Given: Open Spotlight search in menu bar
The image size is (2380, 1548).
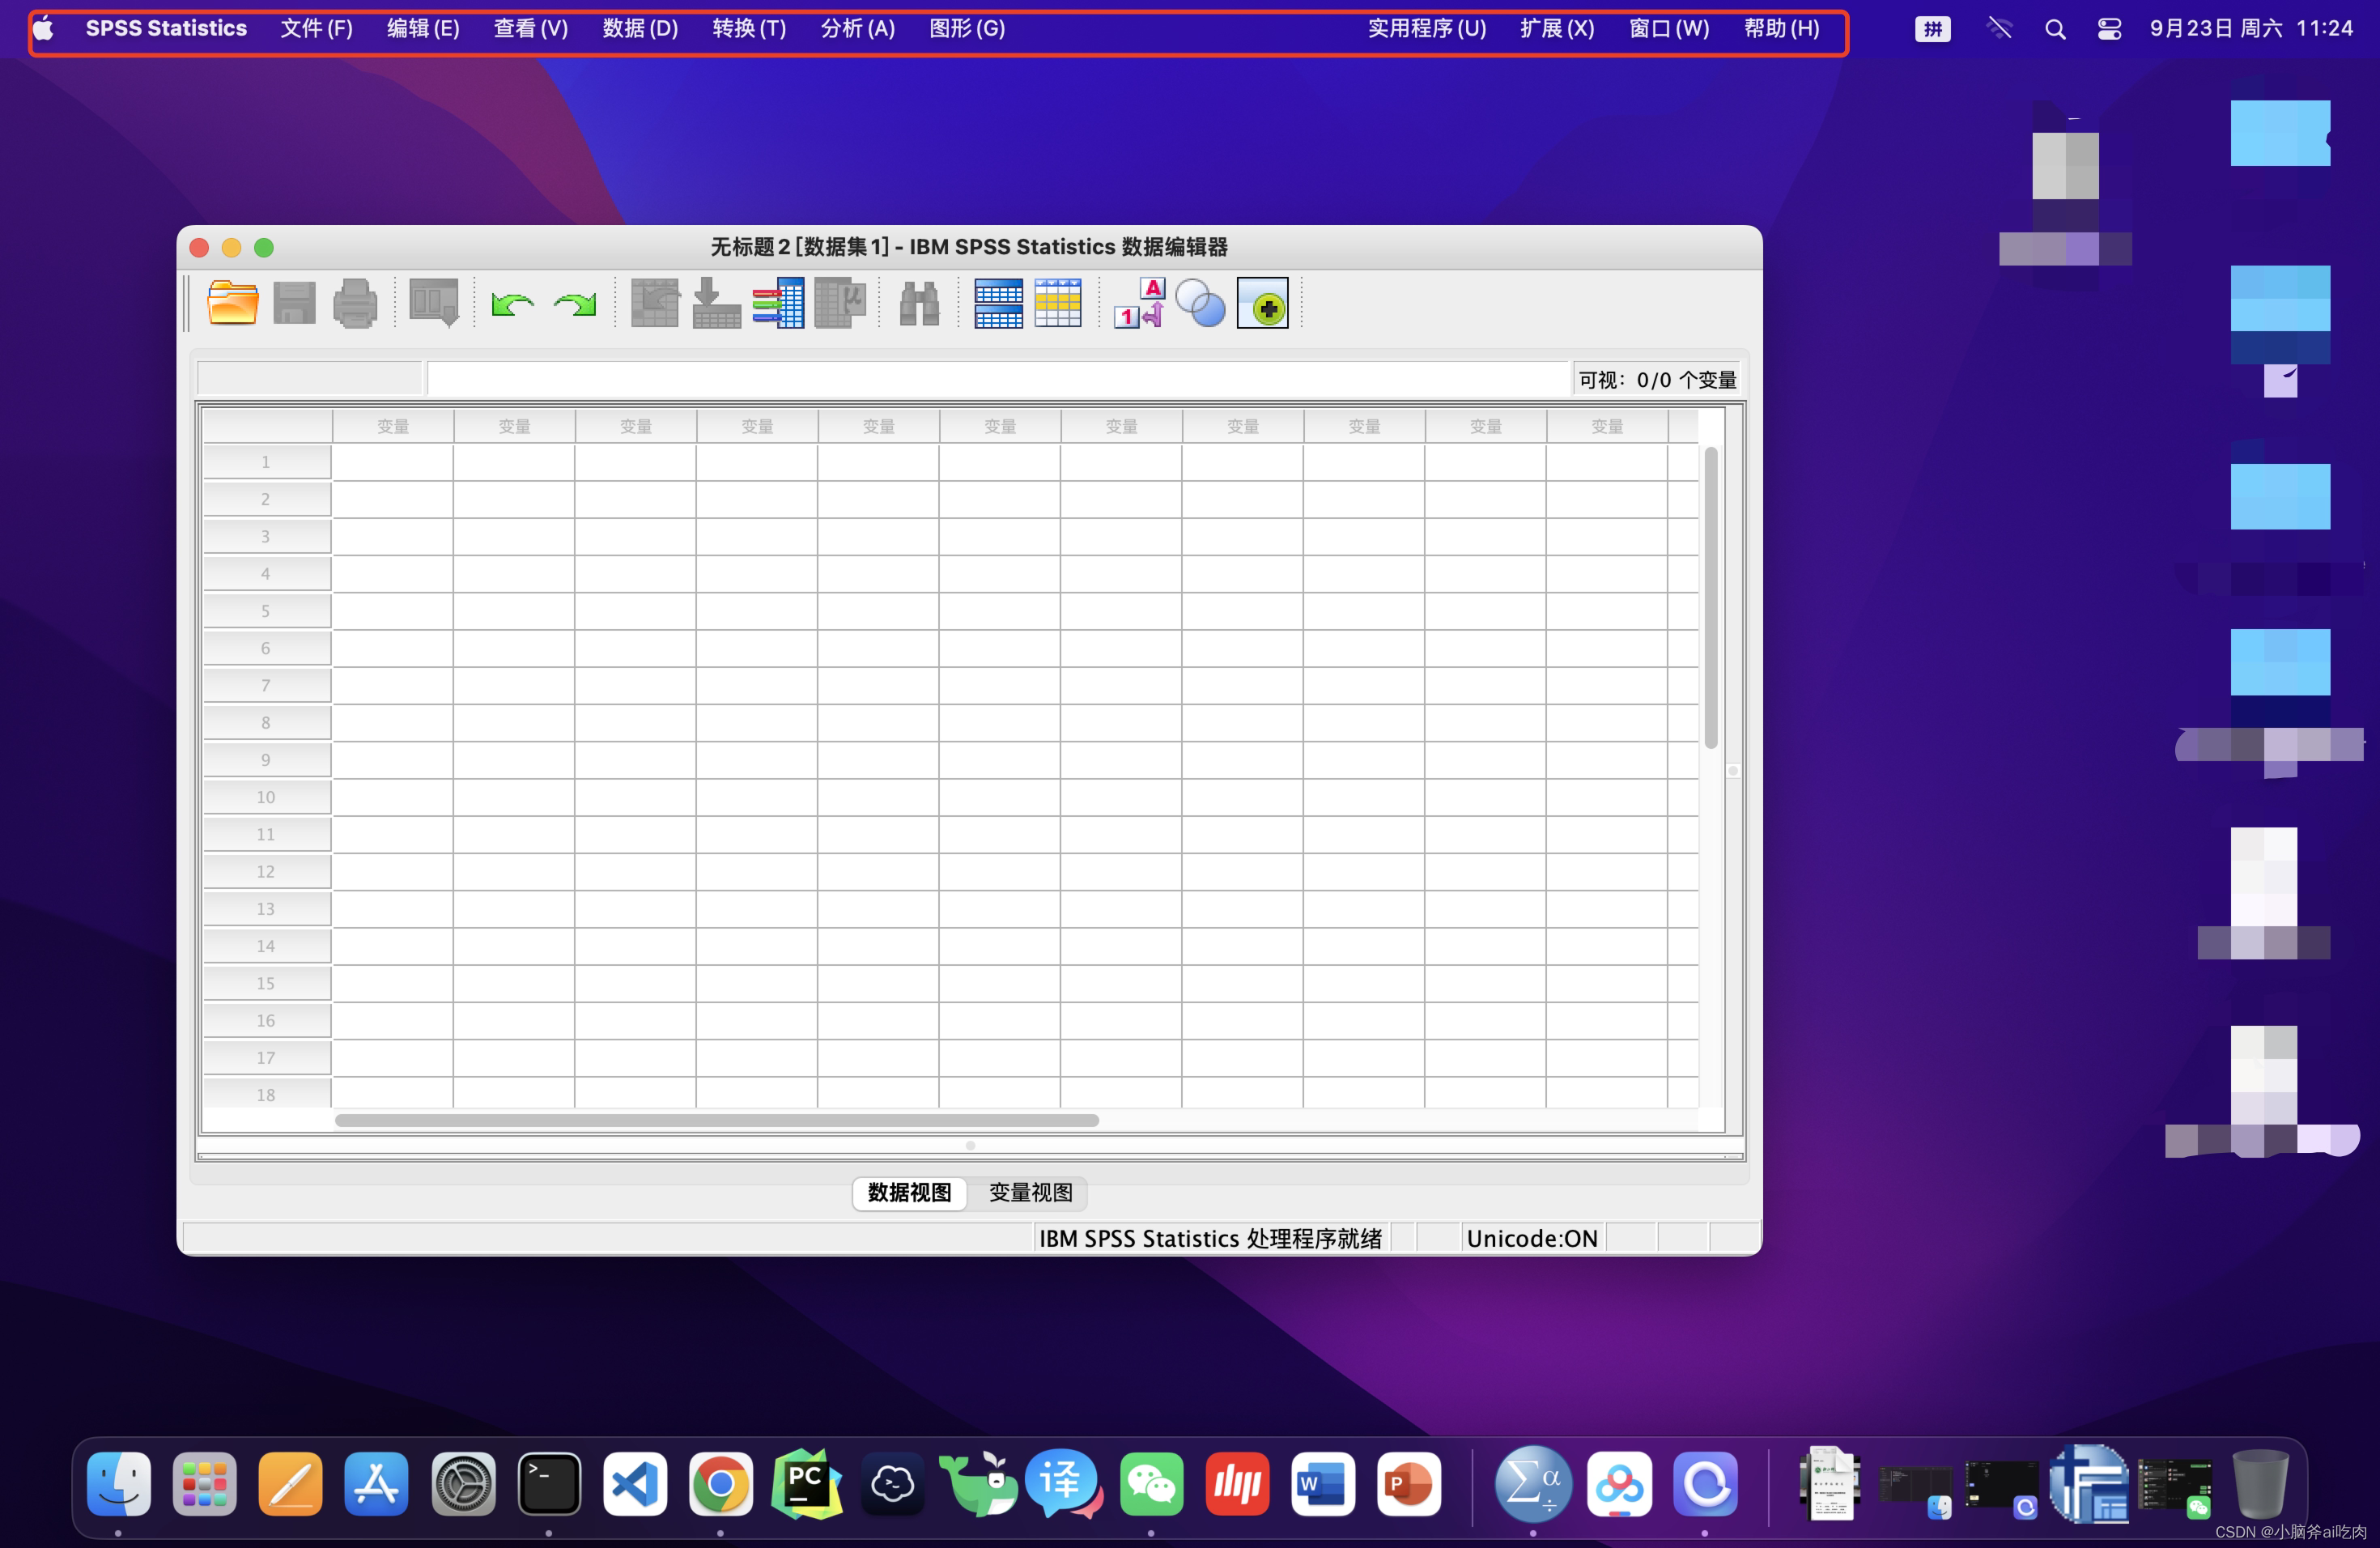Looking at the screenshot, I should (x=2055, y=29).
